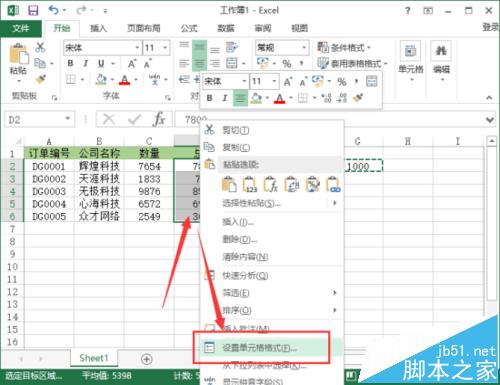
Task: Toggle align right in ribbon alignment group
Action: pos(215,63)
